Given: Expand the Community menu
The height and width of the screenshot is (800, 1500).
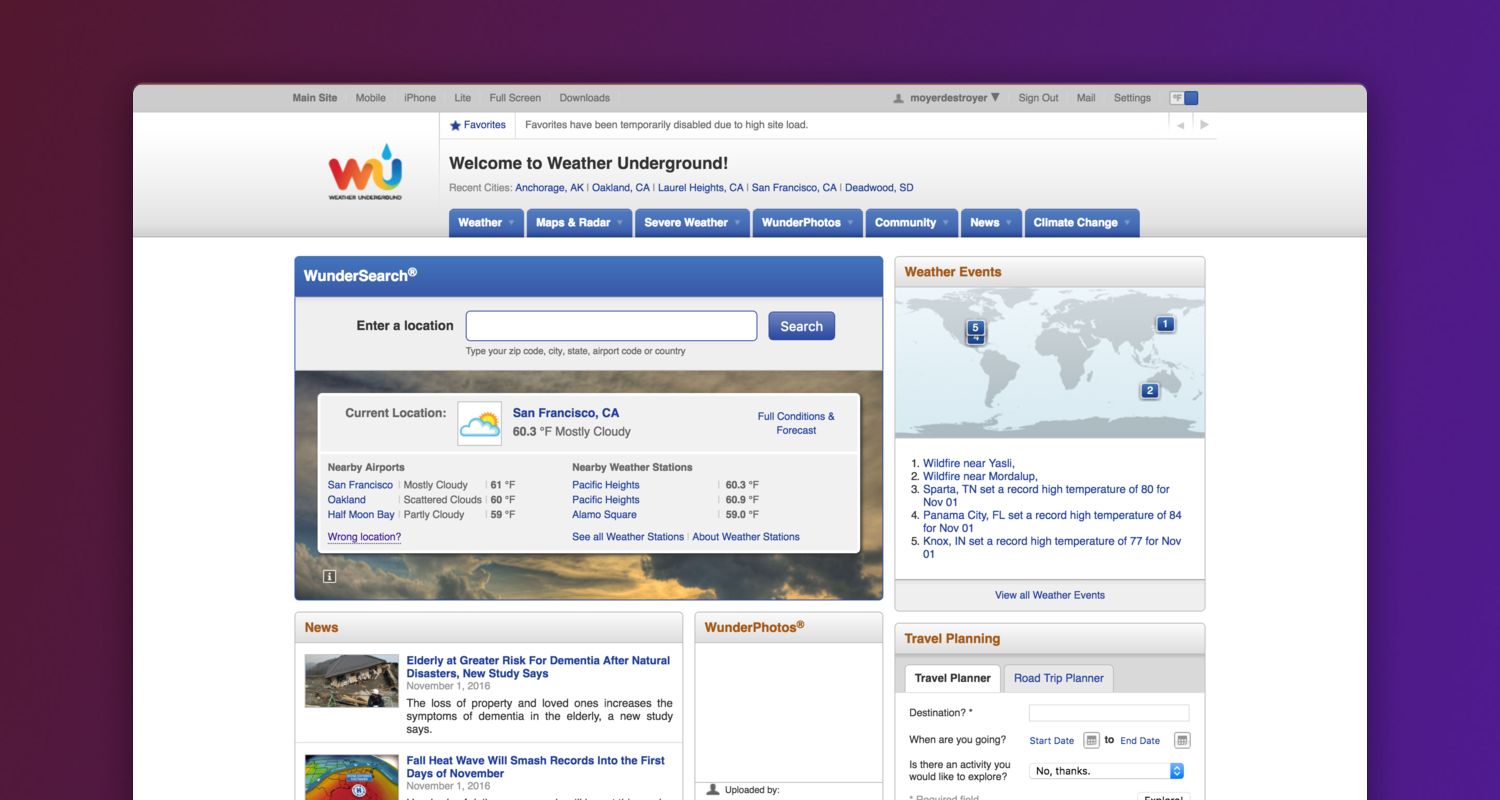Looking at the screenshot, I should point(912,223).
